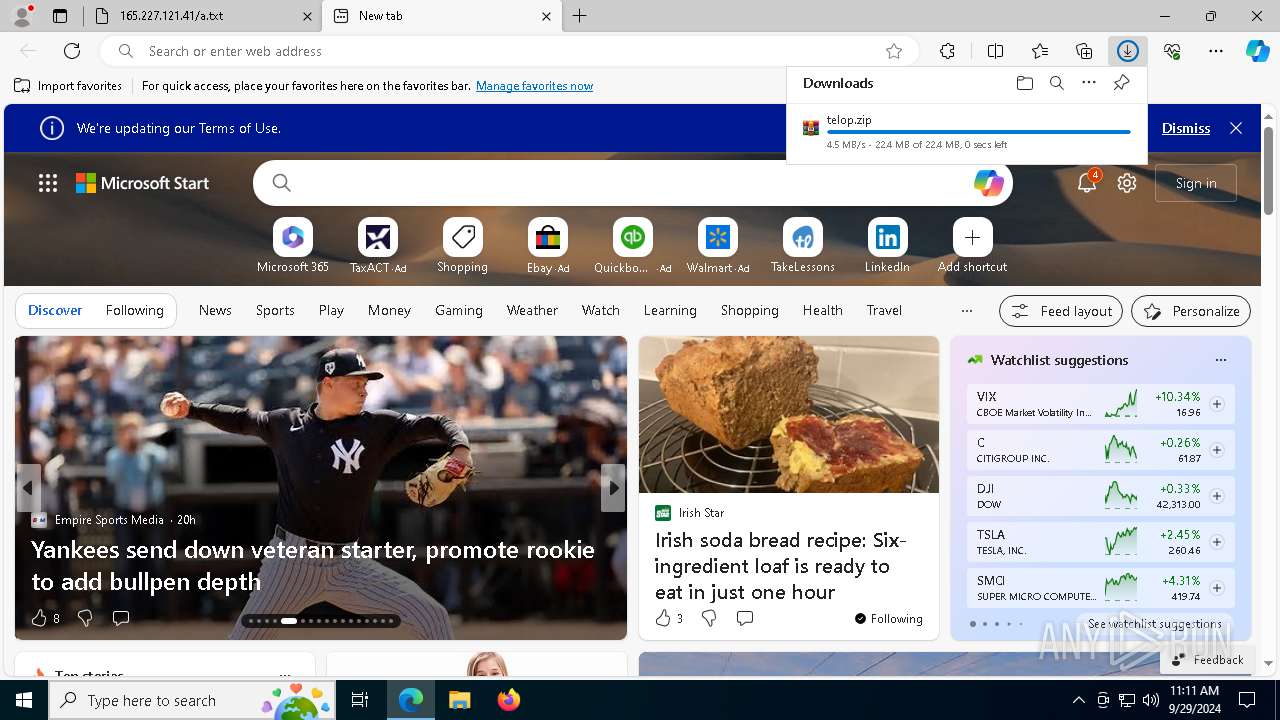1280x720 pixels.
Task: Open Feed layout options
Action: (x=1061, y=311)
